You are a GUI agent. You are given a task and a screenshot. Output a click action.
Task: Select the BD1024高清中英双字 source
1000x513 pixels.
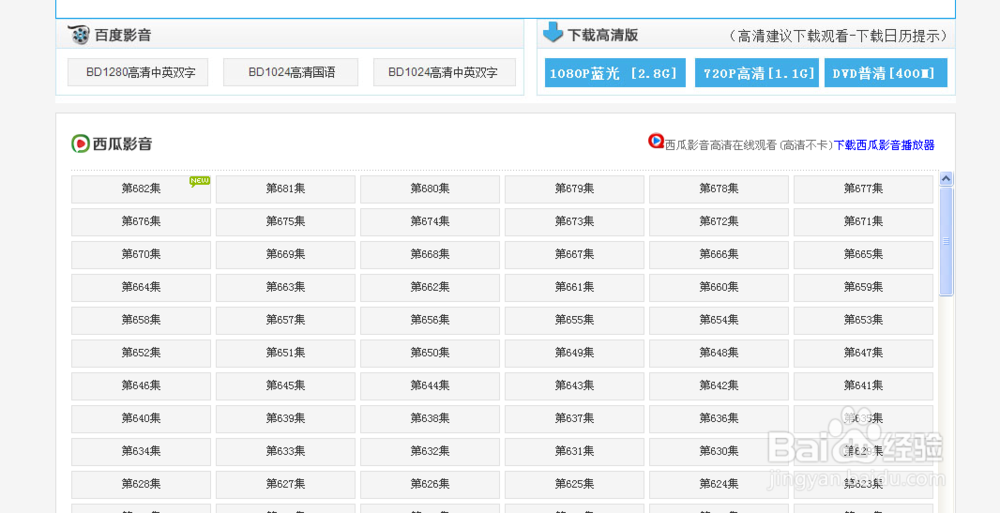click(x=444, y=72)
